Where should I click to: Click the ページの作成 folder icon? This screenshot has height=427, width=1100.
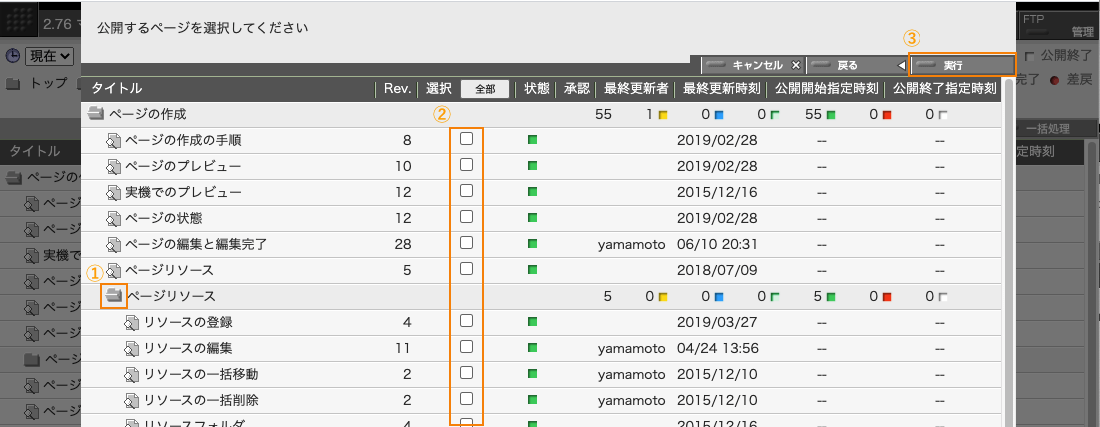96,114
